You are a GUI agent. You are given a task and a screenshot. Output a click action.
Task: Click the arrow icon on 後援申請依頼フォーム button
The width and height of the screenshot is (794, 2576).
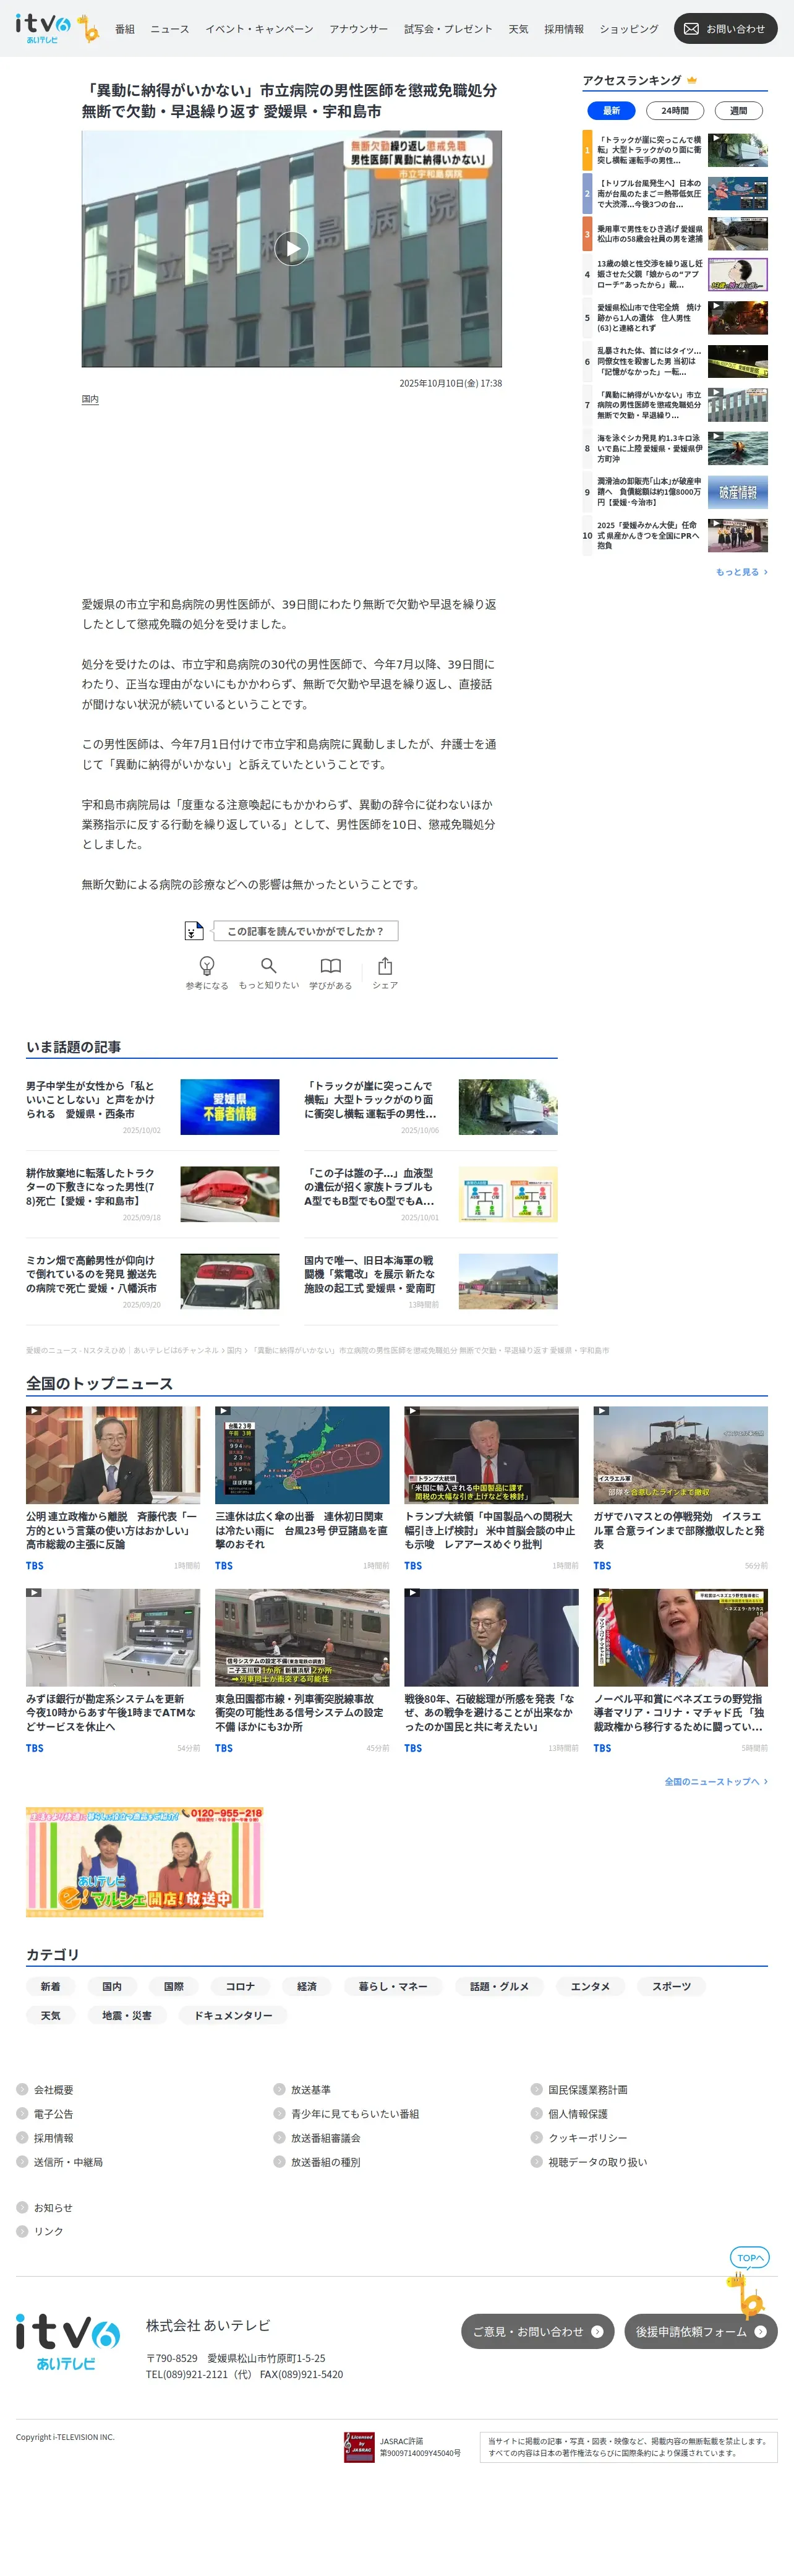[x=760, y=2331]
